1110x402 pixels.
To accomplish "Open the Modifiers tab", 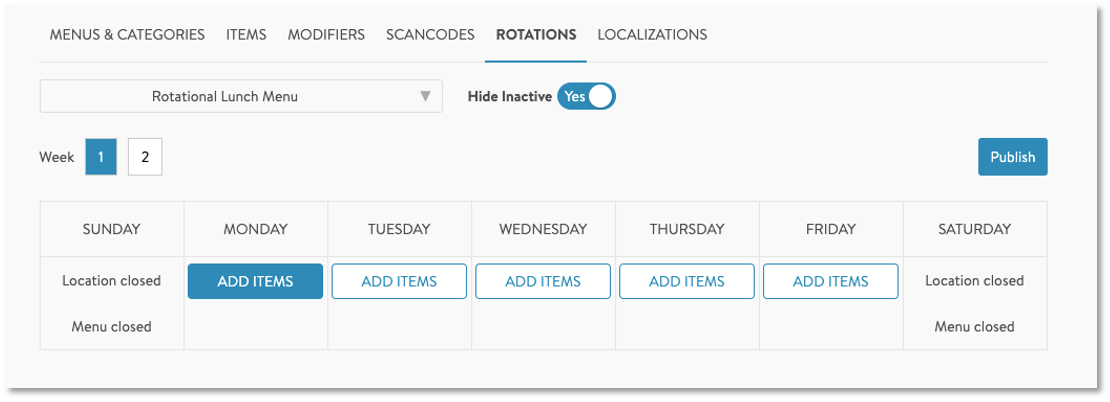I will tap(326, 34).
